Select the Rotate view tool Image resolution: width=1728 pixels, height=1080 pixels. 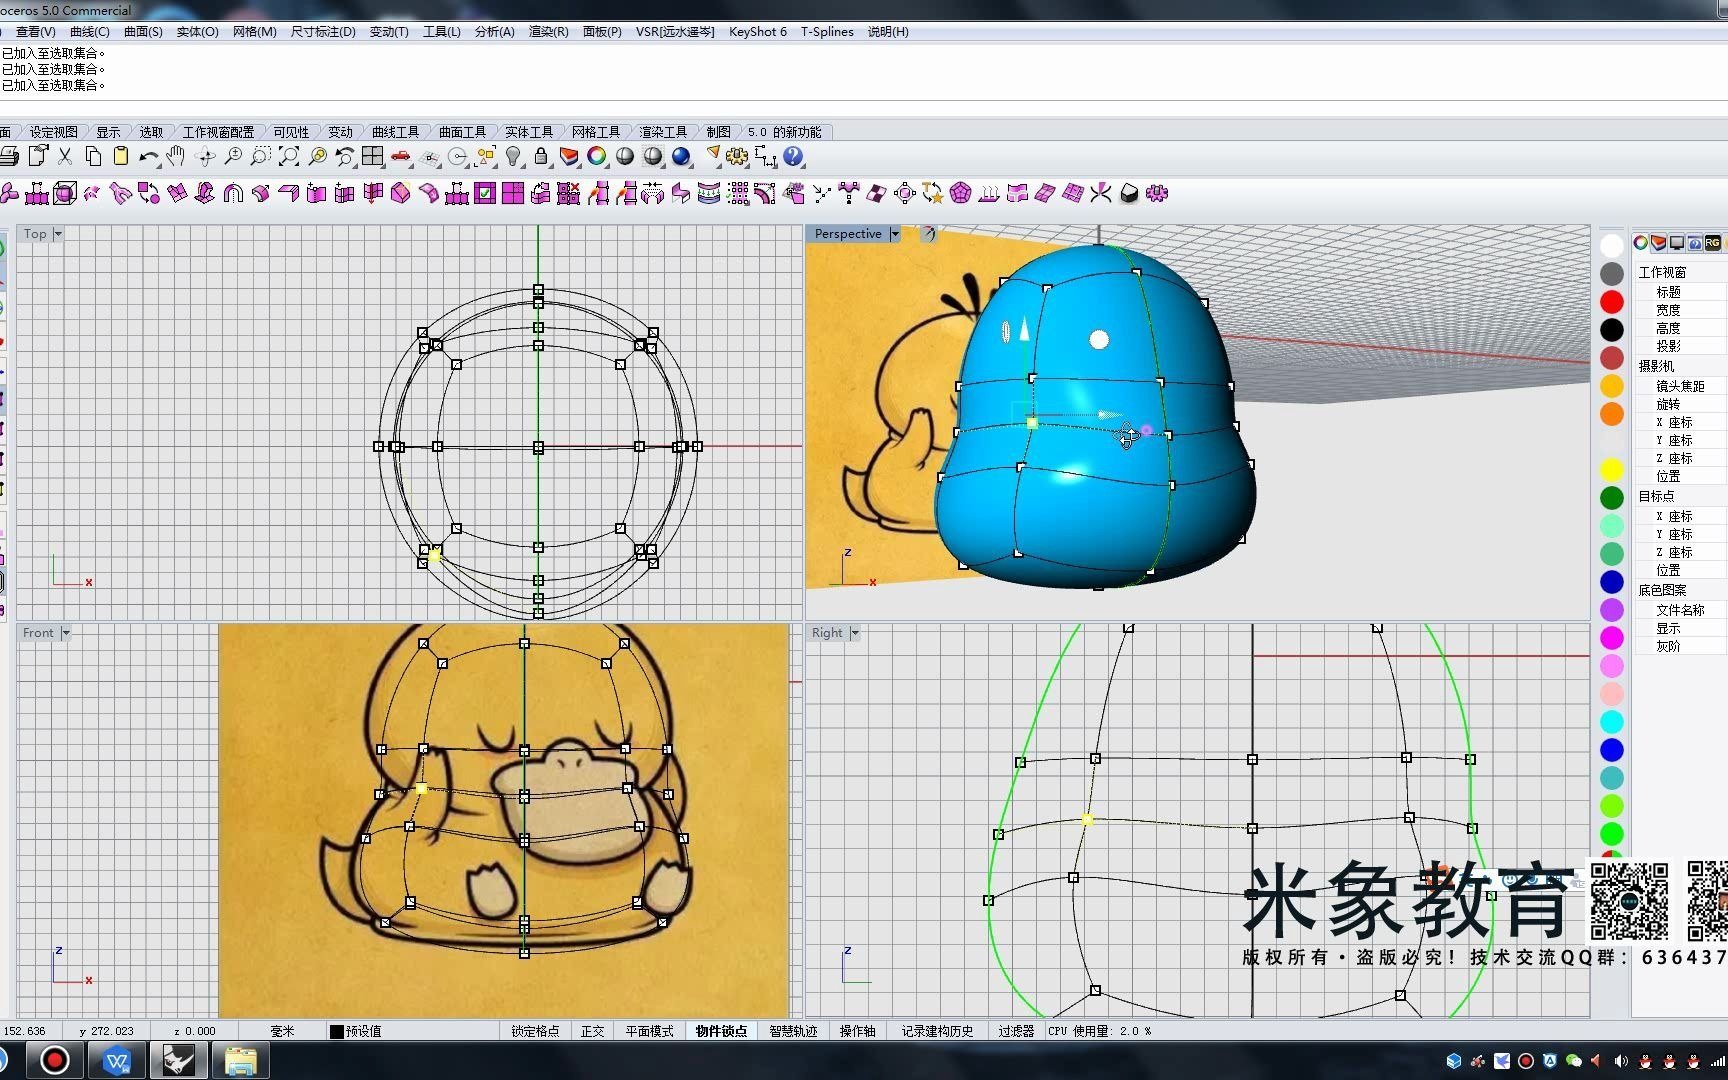coord(206,157)
